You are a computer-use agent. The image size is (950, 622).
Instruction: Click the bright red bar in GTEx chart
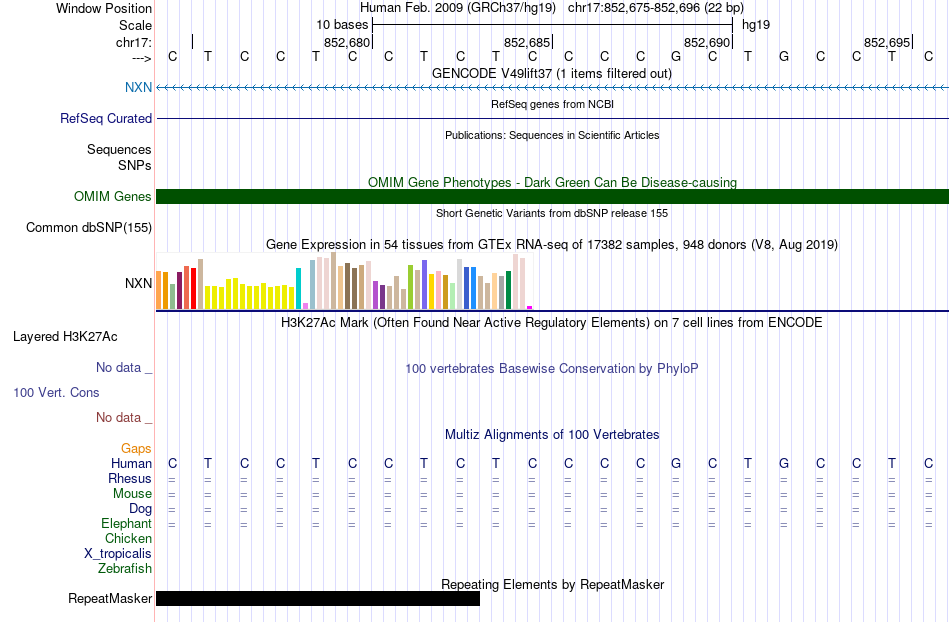(x=193, y=288)
